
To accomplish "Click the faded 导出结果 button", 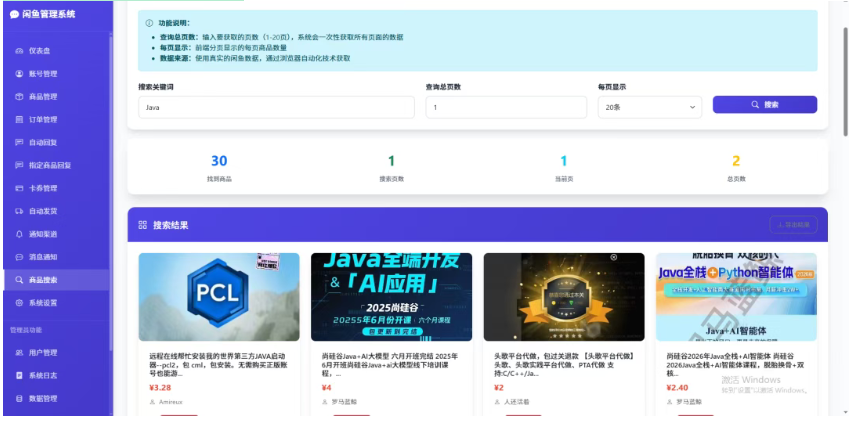I will pyautogui.click(x=793, y=225).
